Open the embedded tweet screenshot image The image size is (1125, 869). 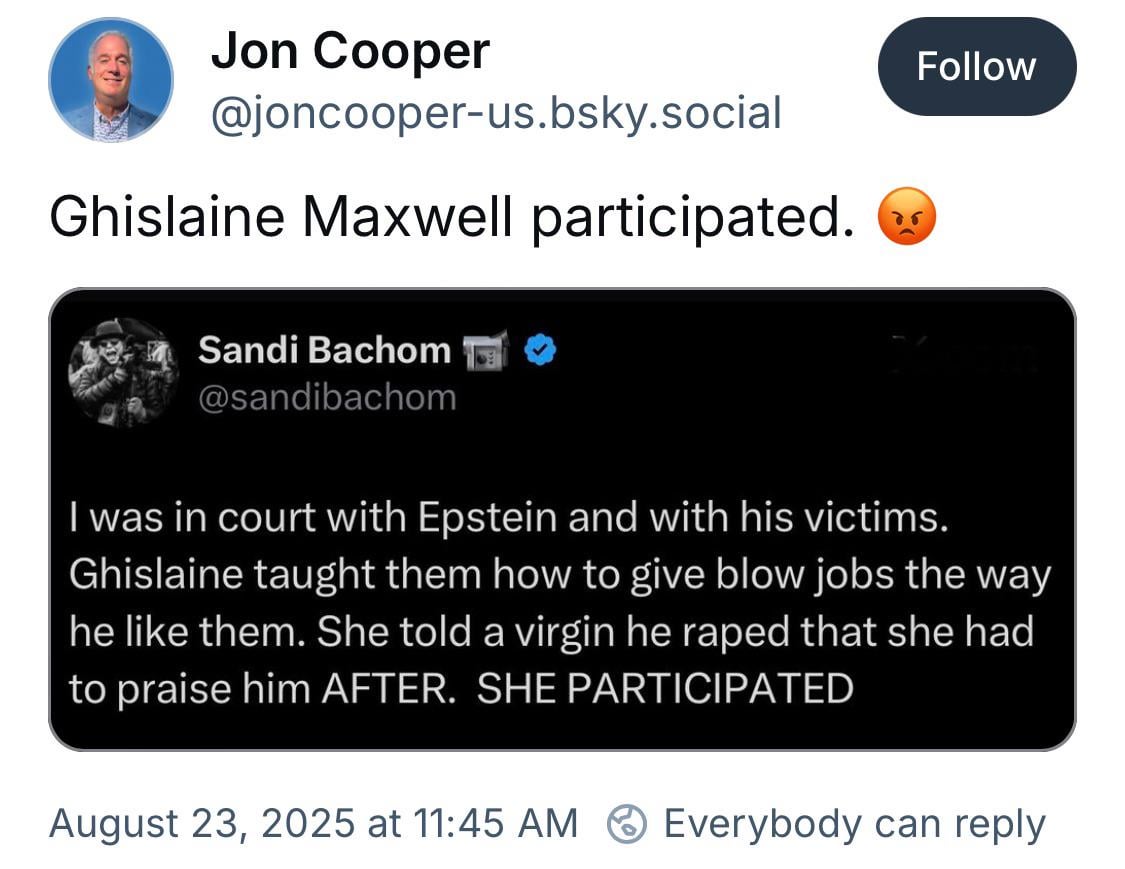point(562,520)
